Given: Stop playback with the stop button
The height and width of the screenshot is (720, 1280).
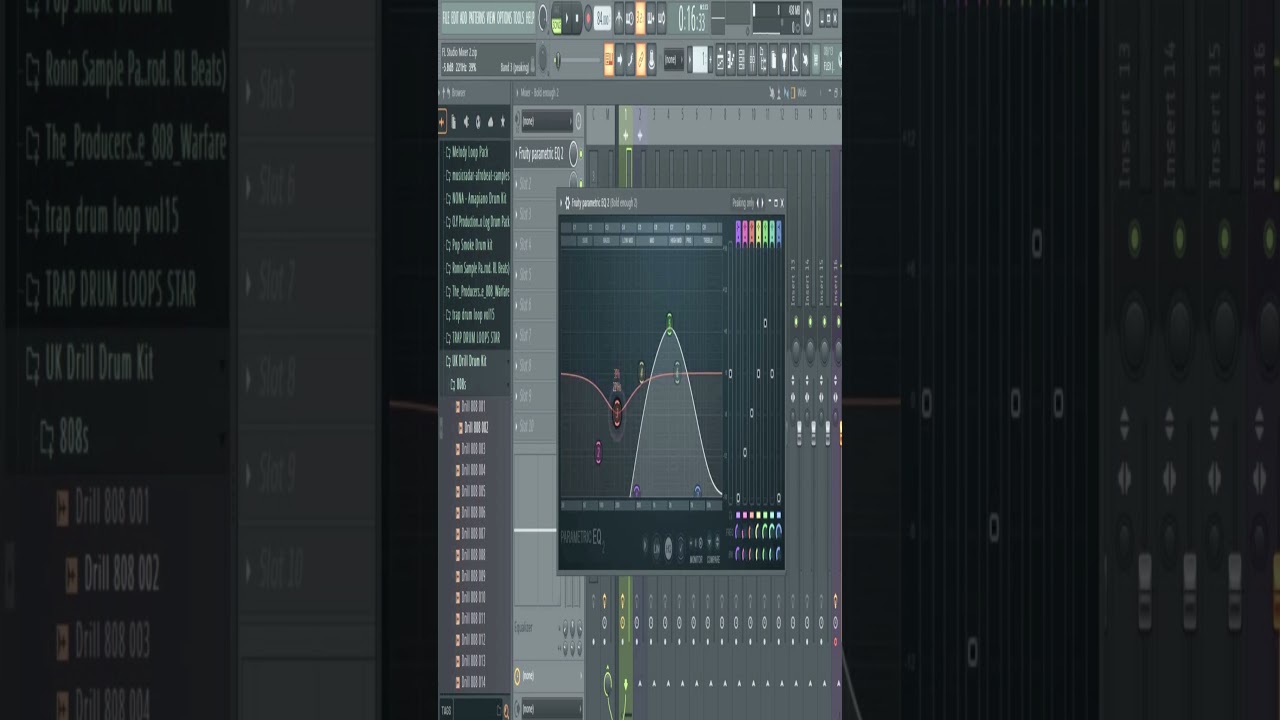Looking at the screenshot, I should pyautogui.click(x=577, y=18).
